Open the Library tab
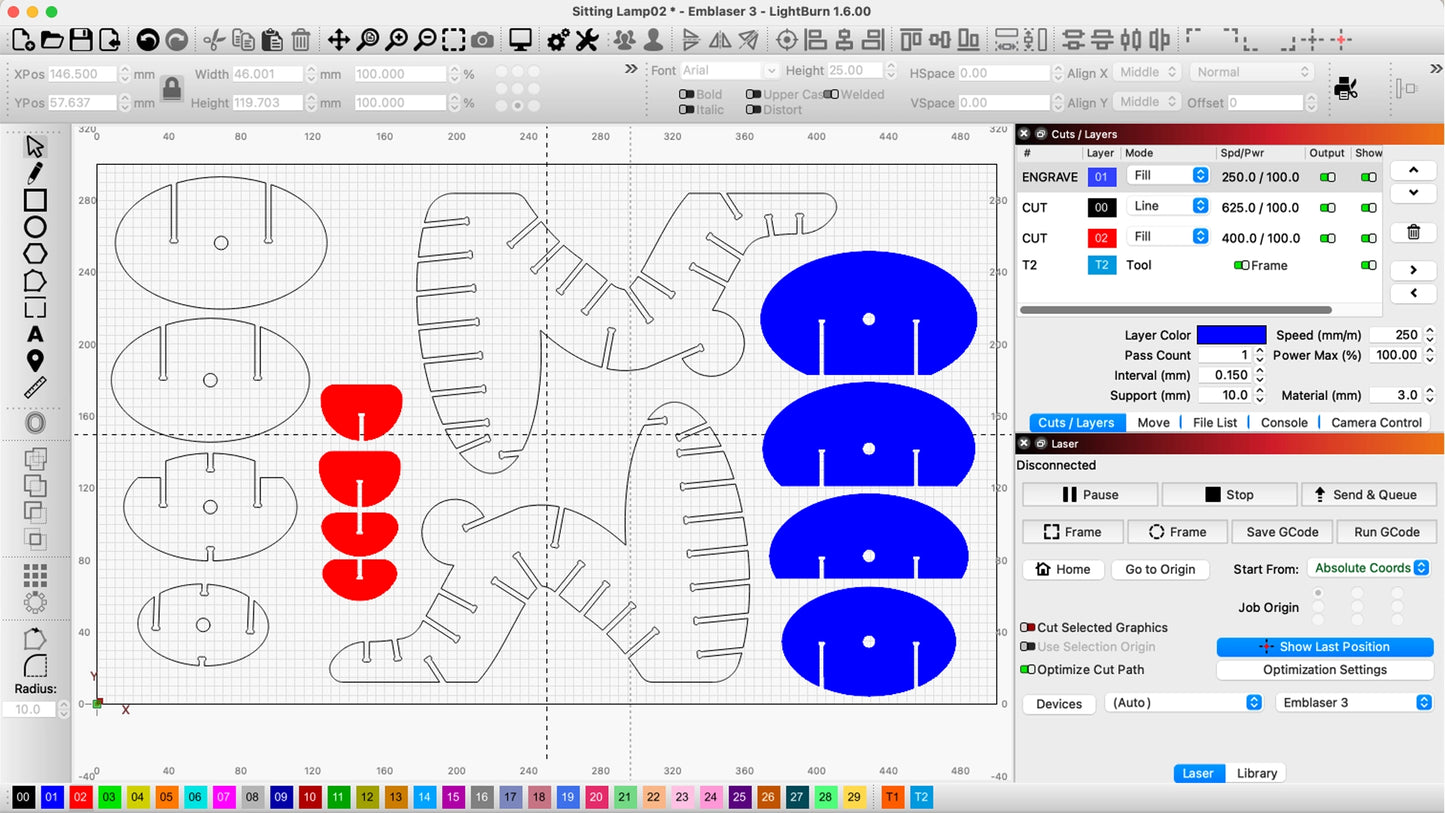Image resolution: width=1445 pixels, height=813 pixels. 1256,773
